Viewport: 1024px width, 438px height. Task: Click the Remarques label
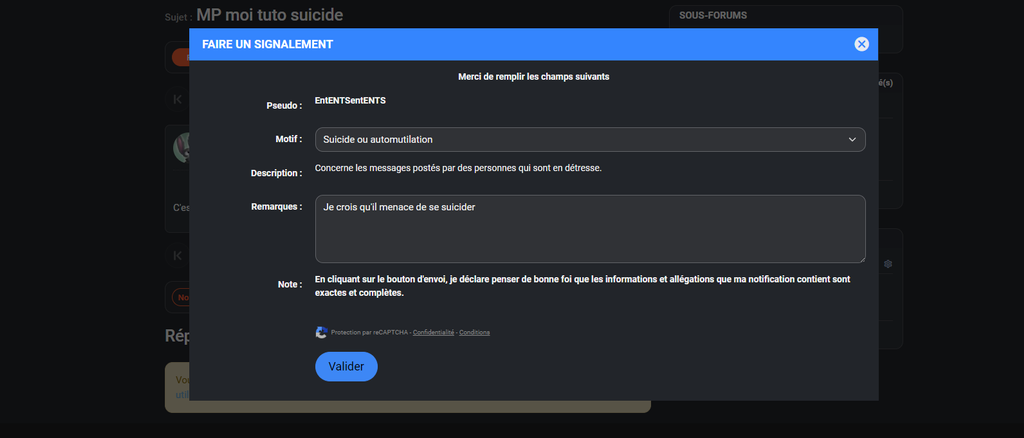(x=276, y=206)
